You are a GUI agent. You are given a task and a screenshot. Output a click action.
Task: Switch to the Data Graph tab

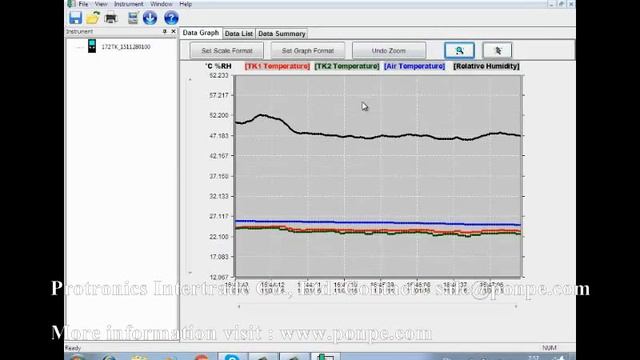click(x=200, y=33)
